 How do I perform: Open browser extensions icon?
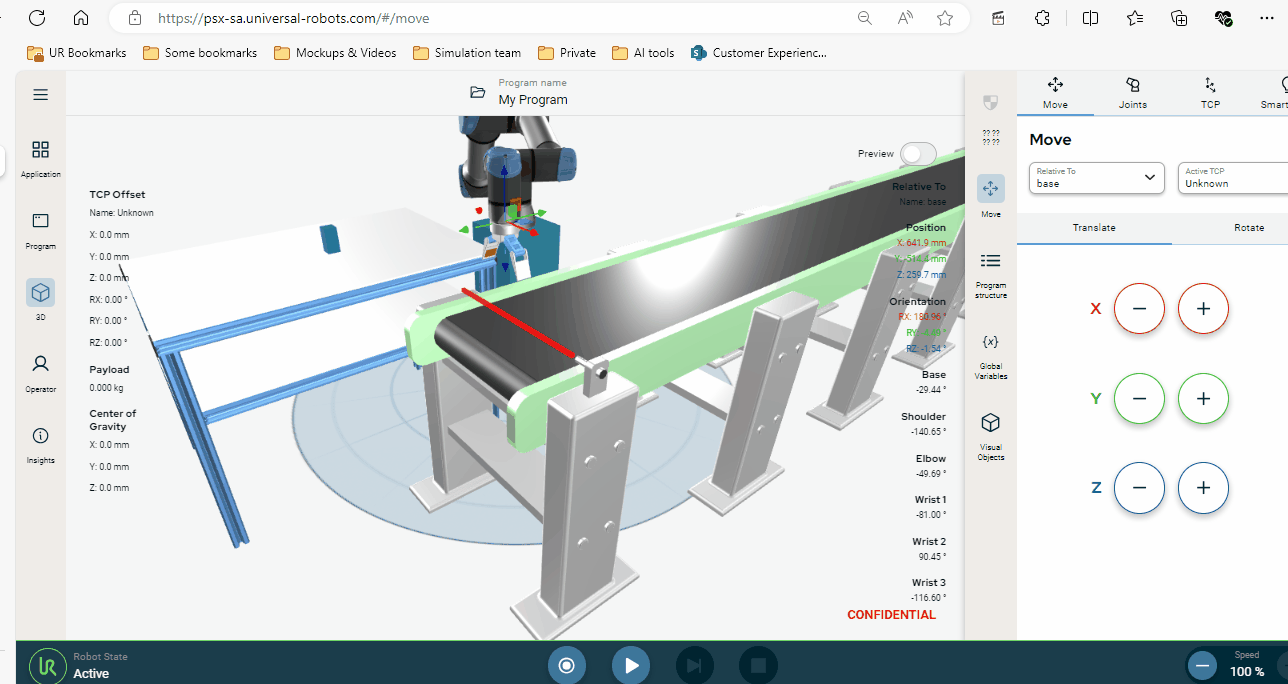pos(1043,18)
